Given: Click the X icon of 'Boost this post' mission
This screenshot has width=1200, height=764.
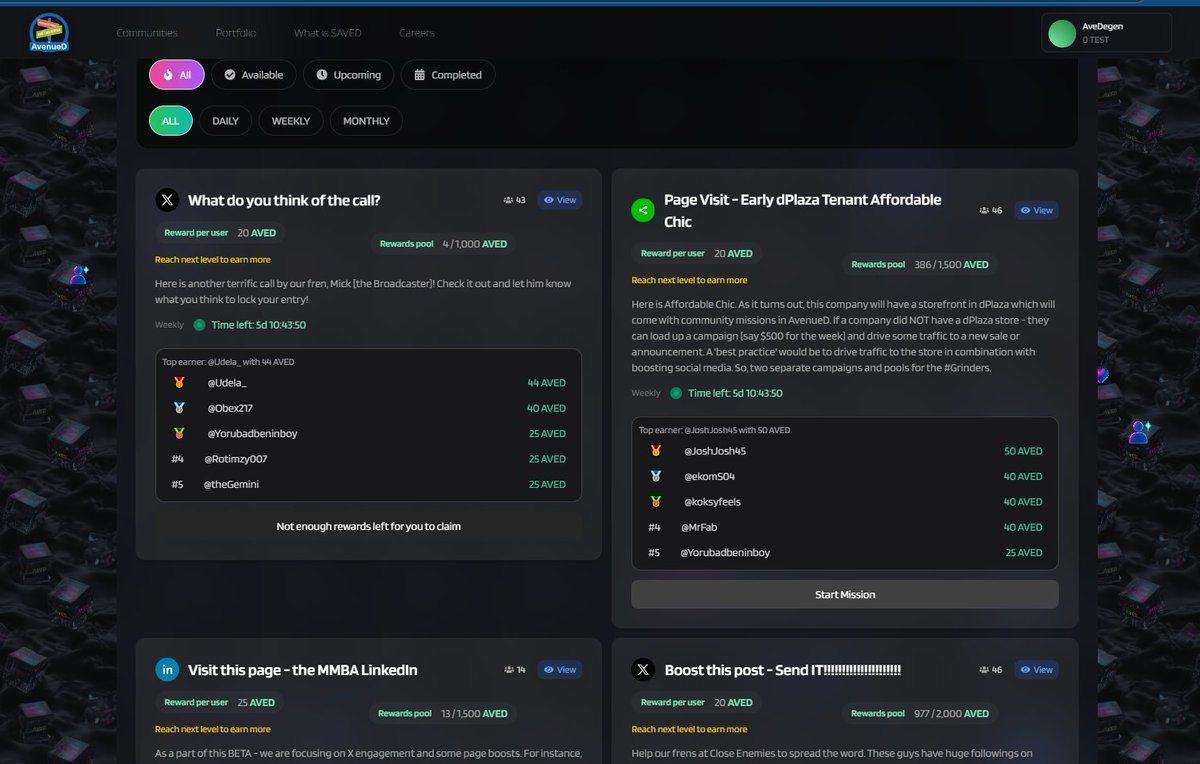Looking at the screenshot, I should click(643, 670).
